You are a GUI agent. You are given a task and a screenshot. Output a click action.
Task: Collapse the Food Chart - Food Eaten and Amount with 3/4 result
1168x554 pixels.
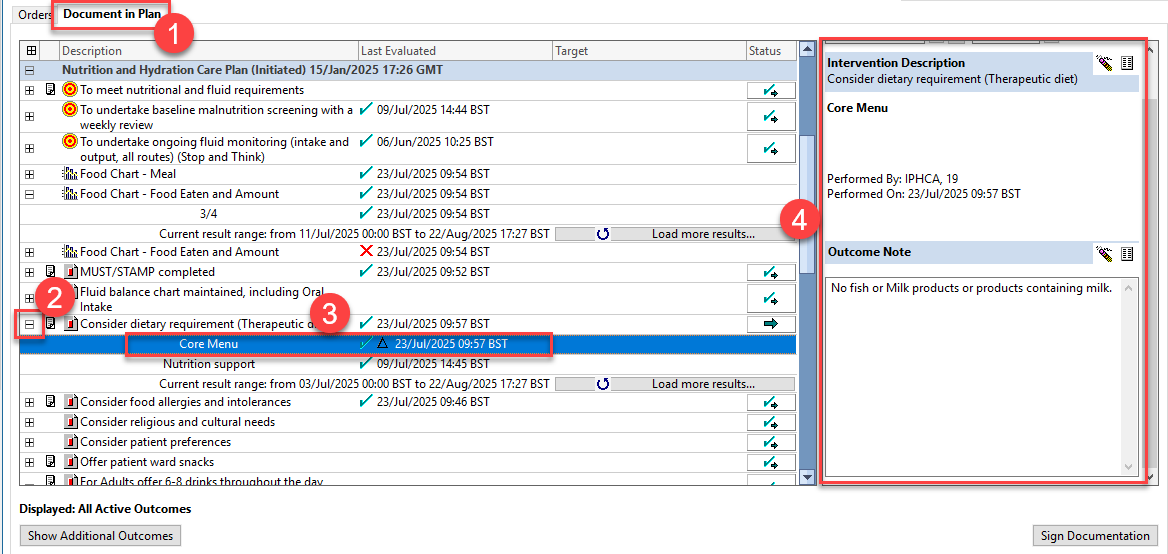(30, 194)
